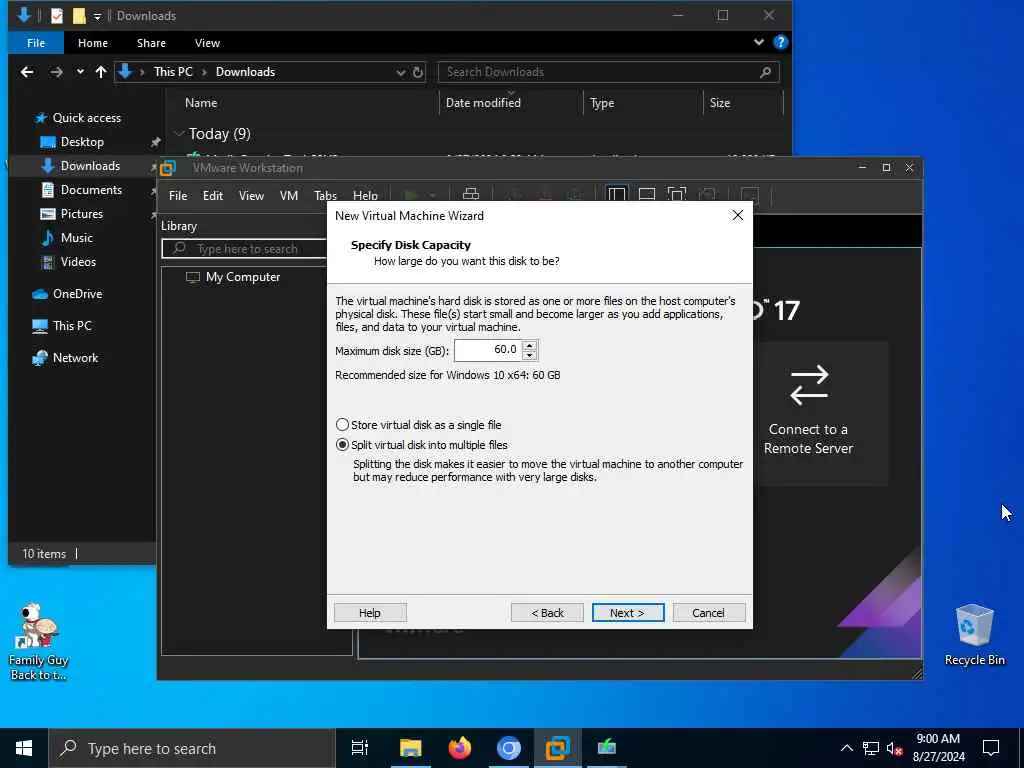Open Customize Quick Access Toolbar dropdown

pos(97,16)
